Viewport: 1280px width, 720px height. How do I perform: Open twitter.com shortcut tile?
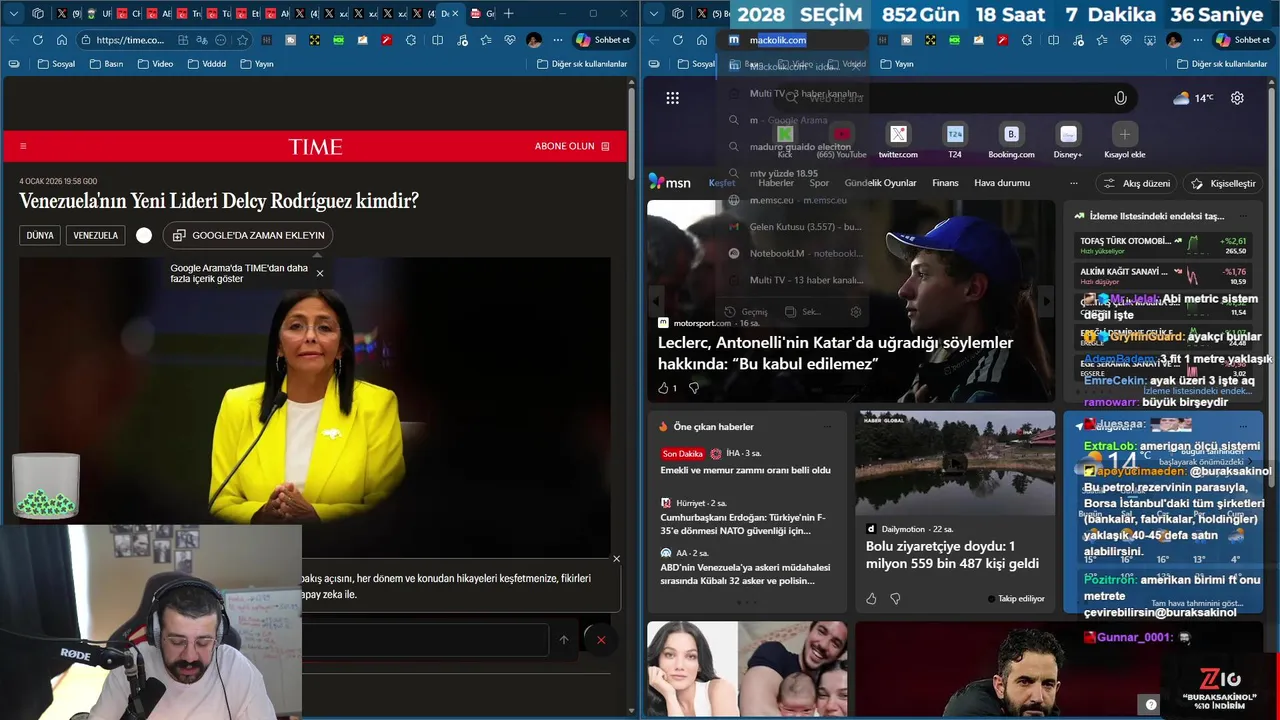pos(898,141)
